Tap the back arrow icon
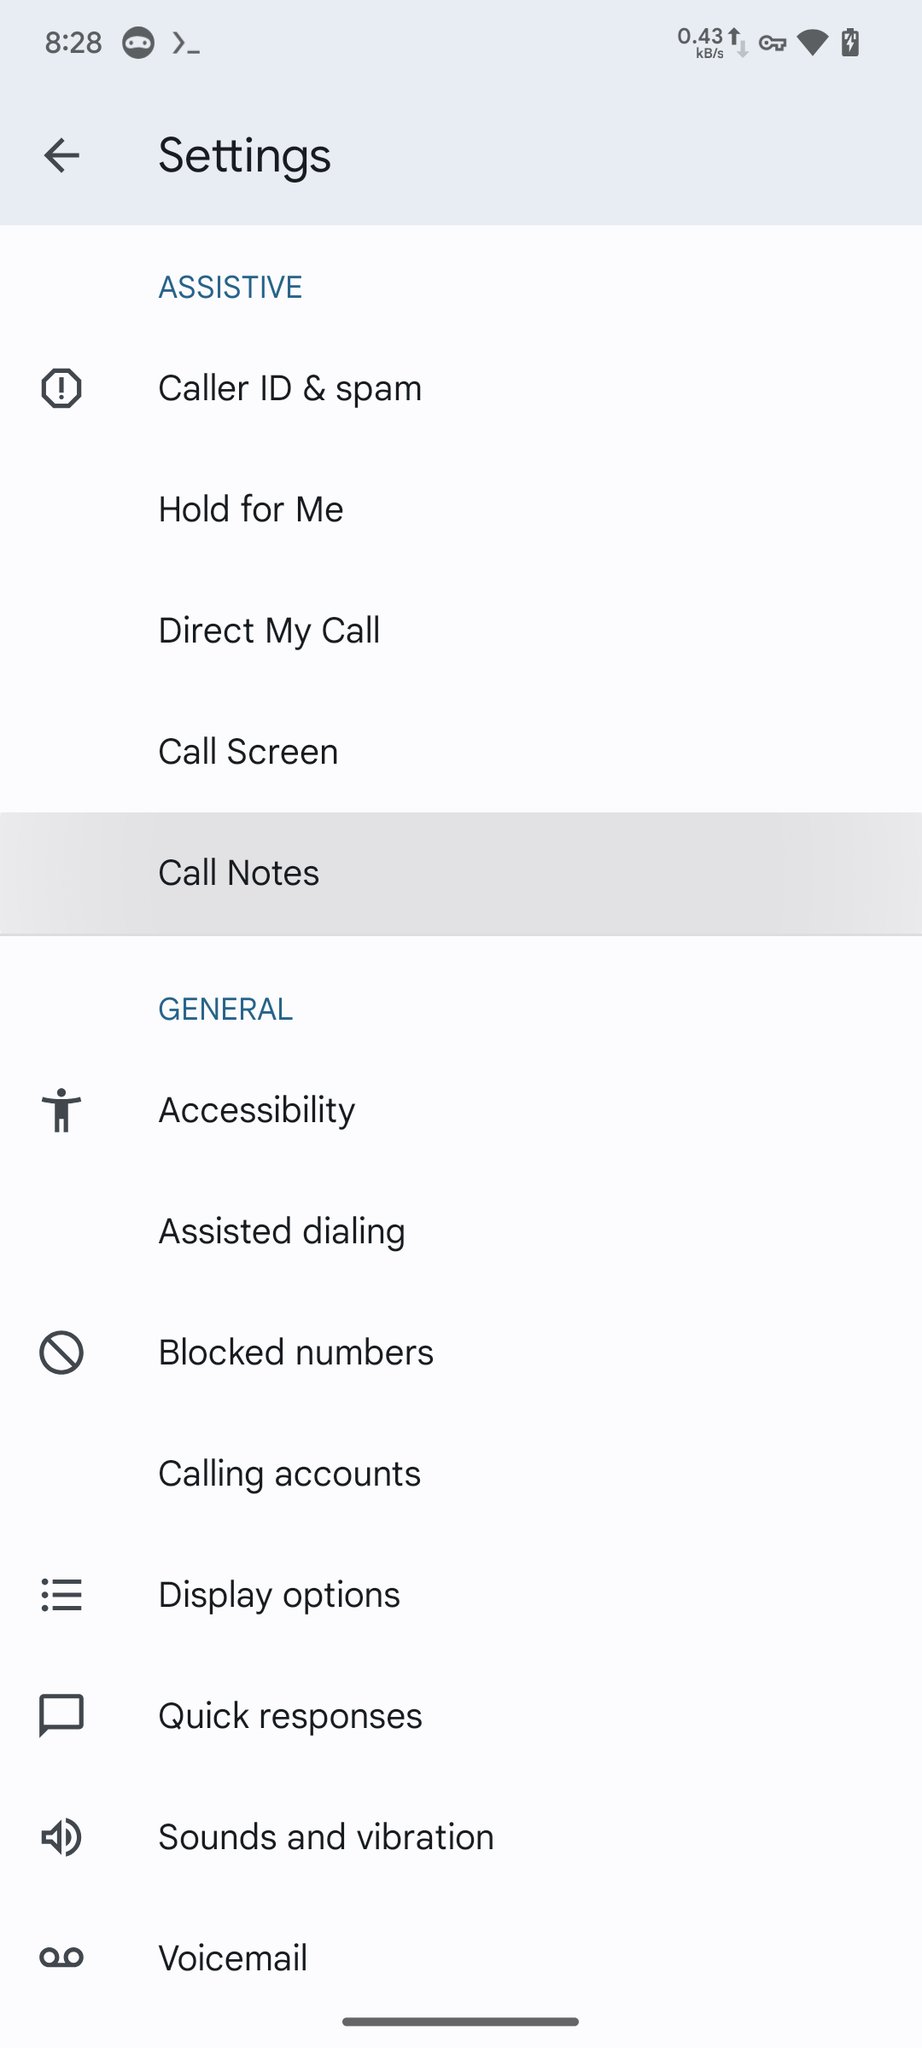 (x=62, y=156)
